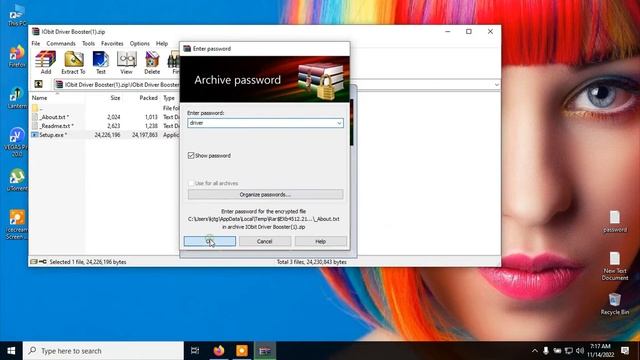
Task: Run the Test archive tool
Action: tap(100, 62)
